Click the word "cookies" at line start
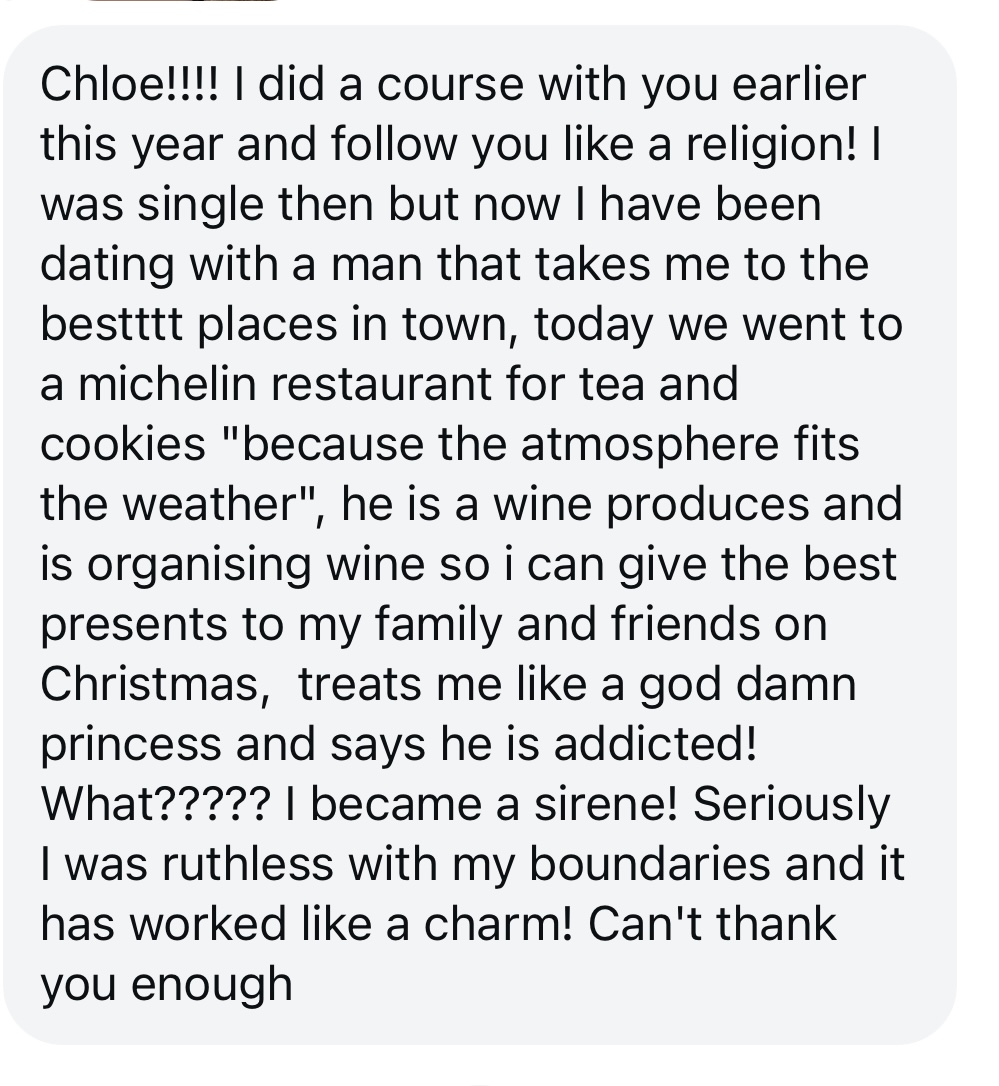999x1086 pixels. click(123, 444)
